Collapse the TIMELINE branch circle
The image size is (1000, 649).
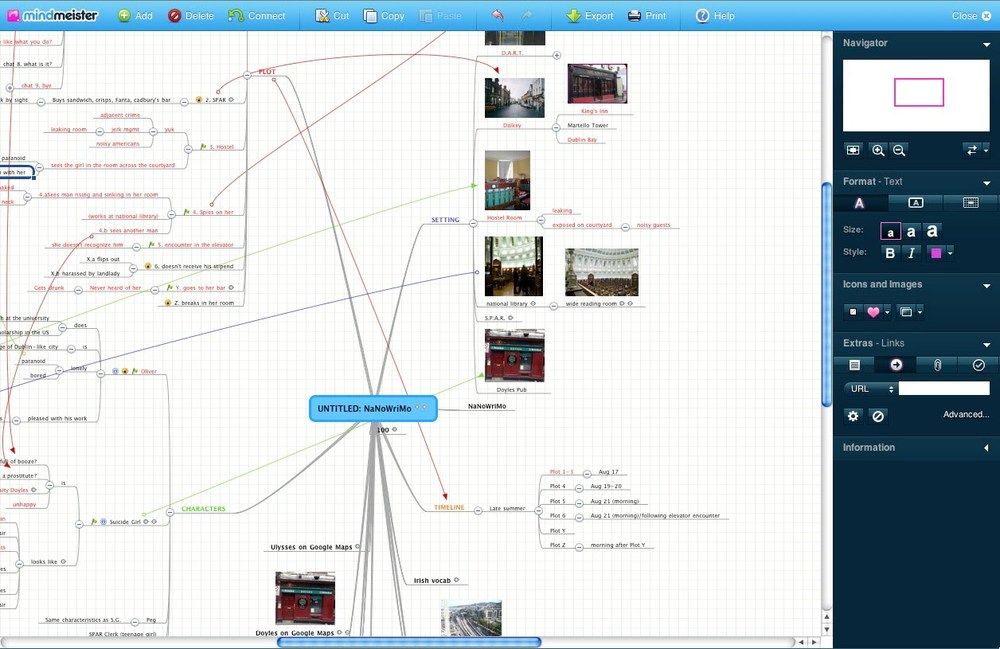point(478,511)
